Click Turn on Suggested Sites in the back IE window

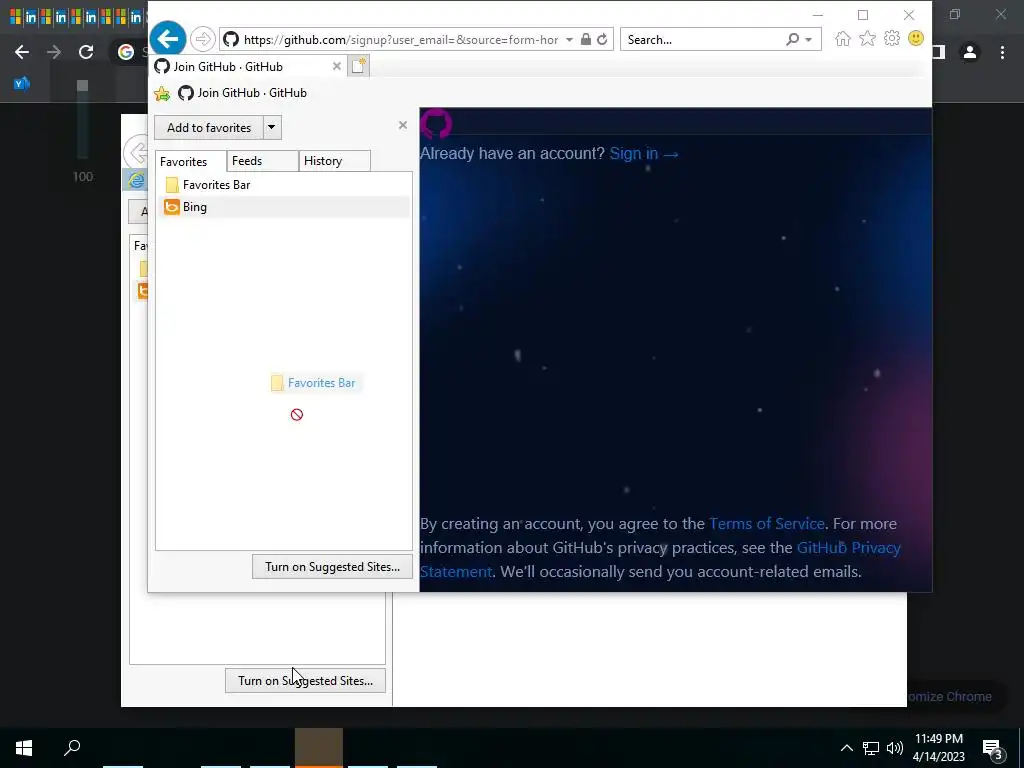305,680
